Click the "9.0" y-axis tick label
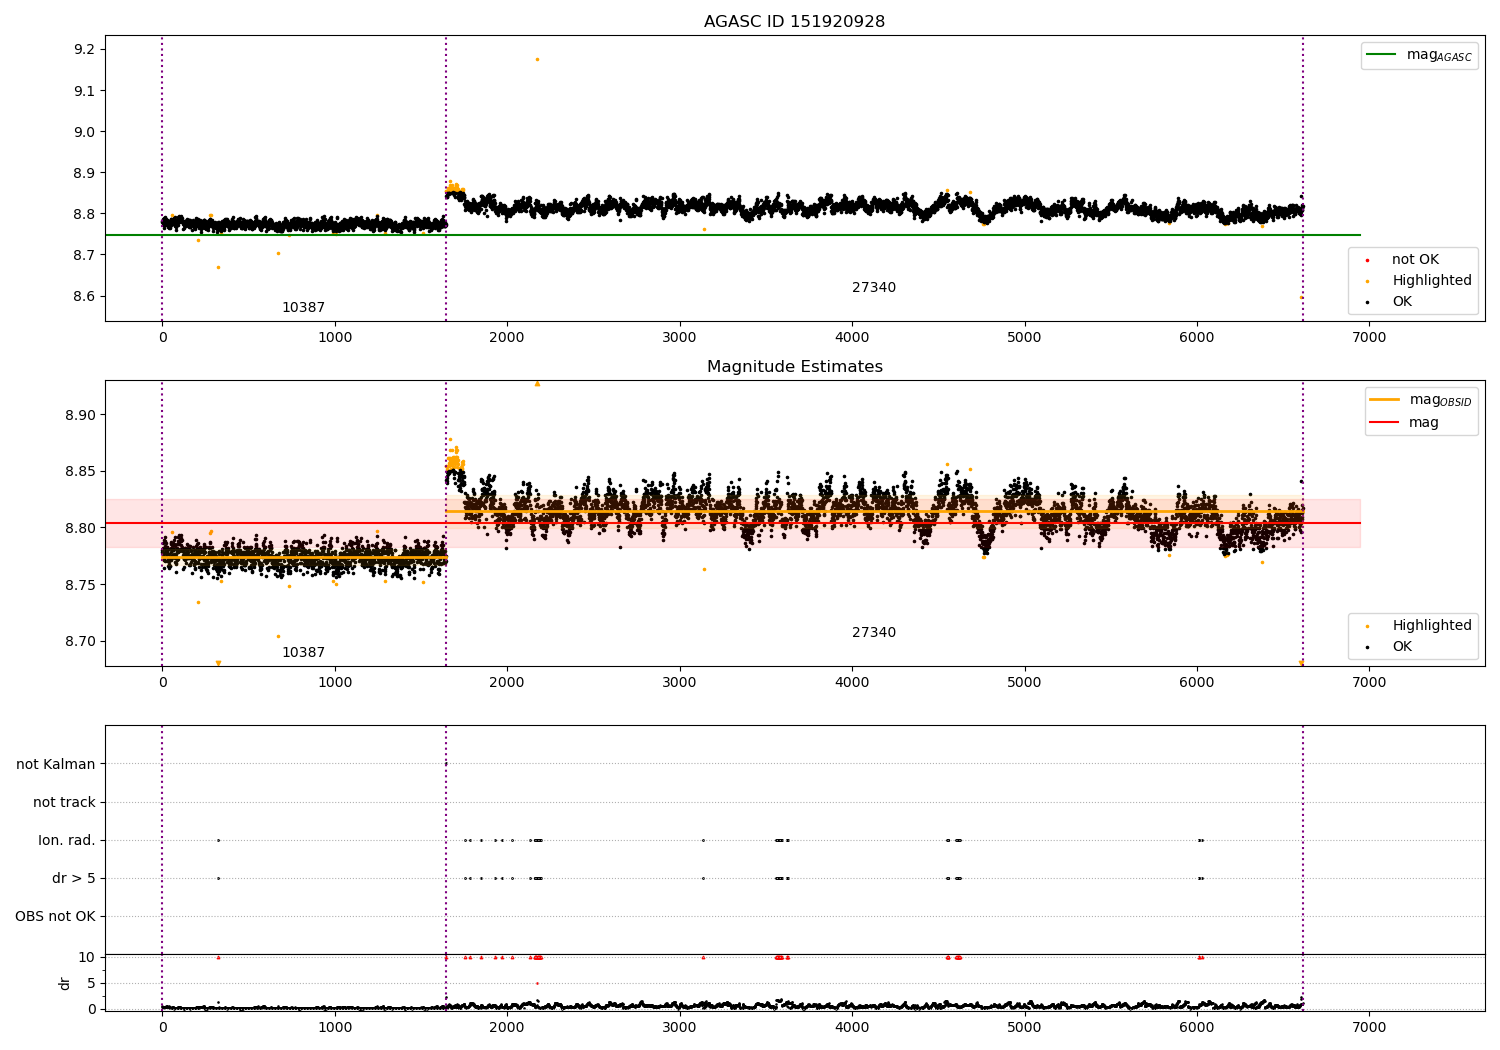1500x1050 pixels. coord(84,132)
